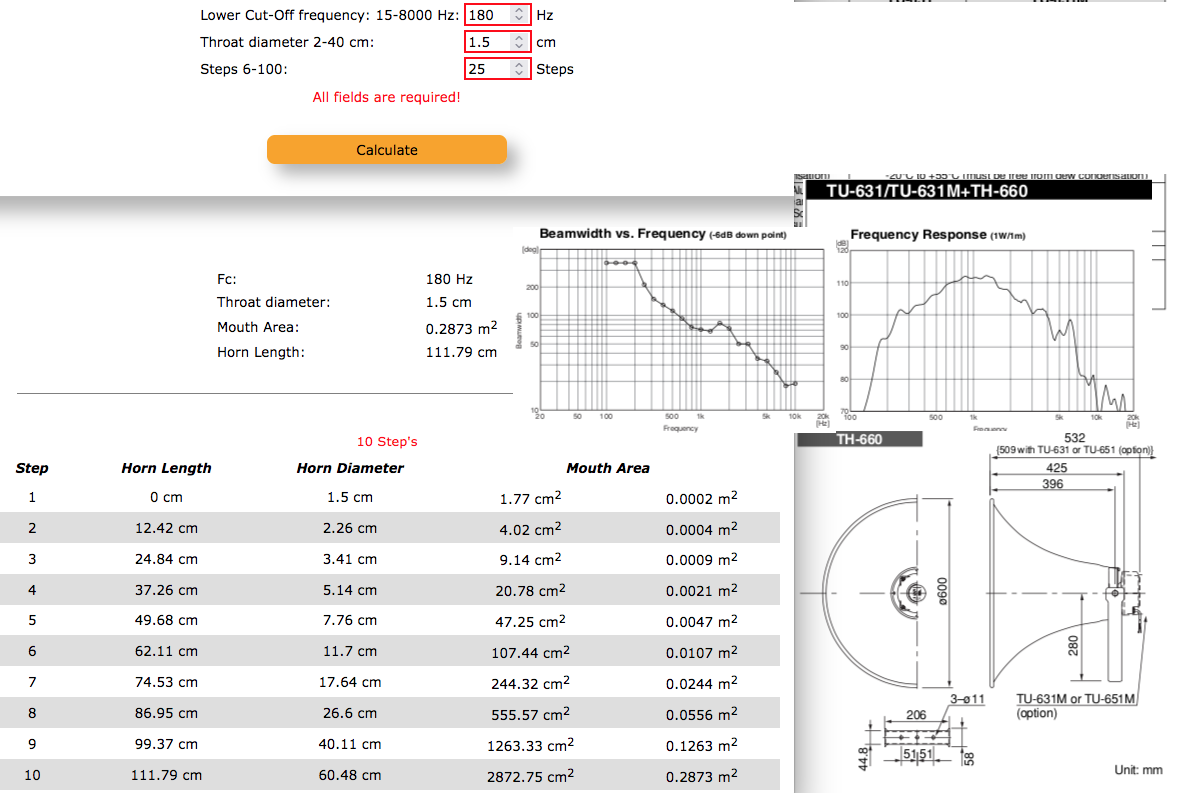Click the 'Mouth Area' column header
The width and height of the screenshot is (1177, 793).
[x=608, y=469]
